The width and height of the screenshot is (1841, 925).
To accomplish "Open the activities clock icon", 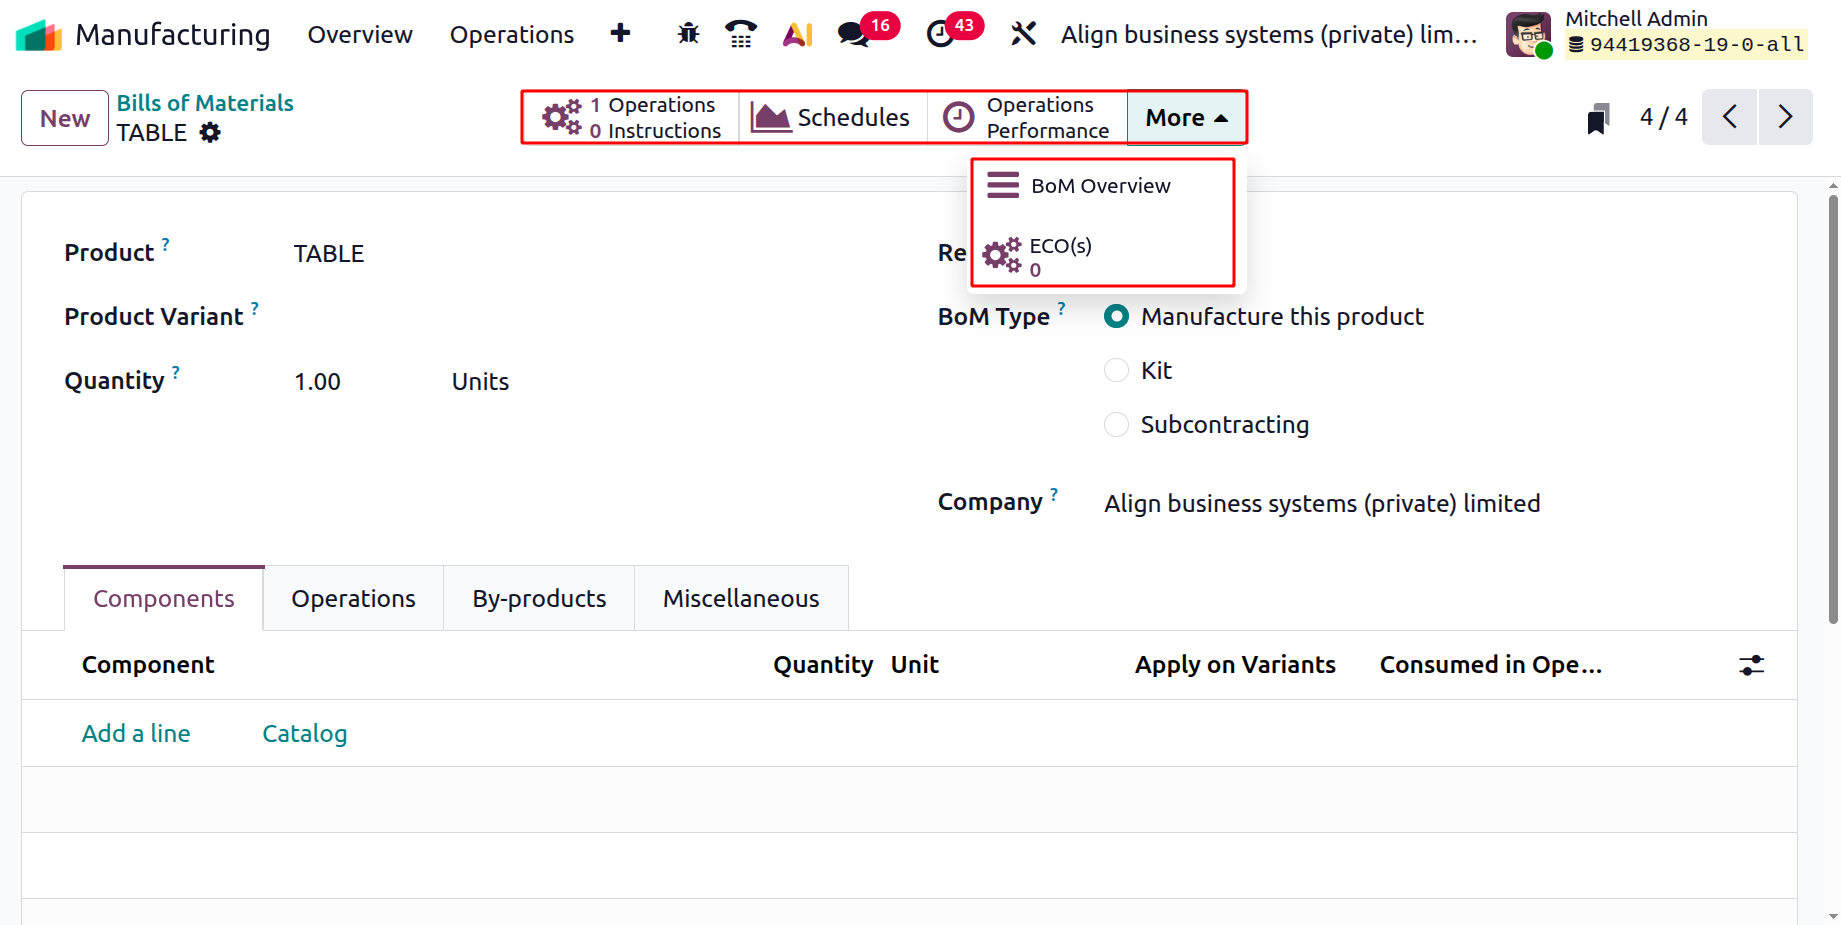I will pyautogui.click(x=940, y=34).
